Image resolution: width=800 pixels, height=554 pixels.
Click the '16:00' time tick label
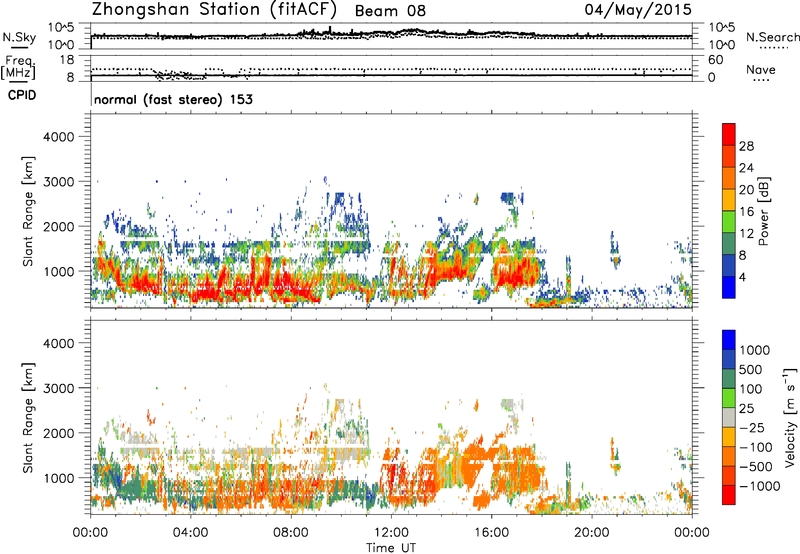coord(491,533)
